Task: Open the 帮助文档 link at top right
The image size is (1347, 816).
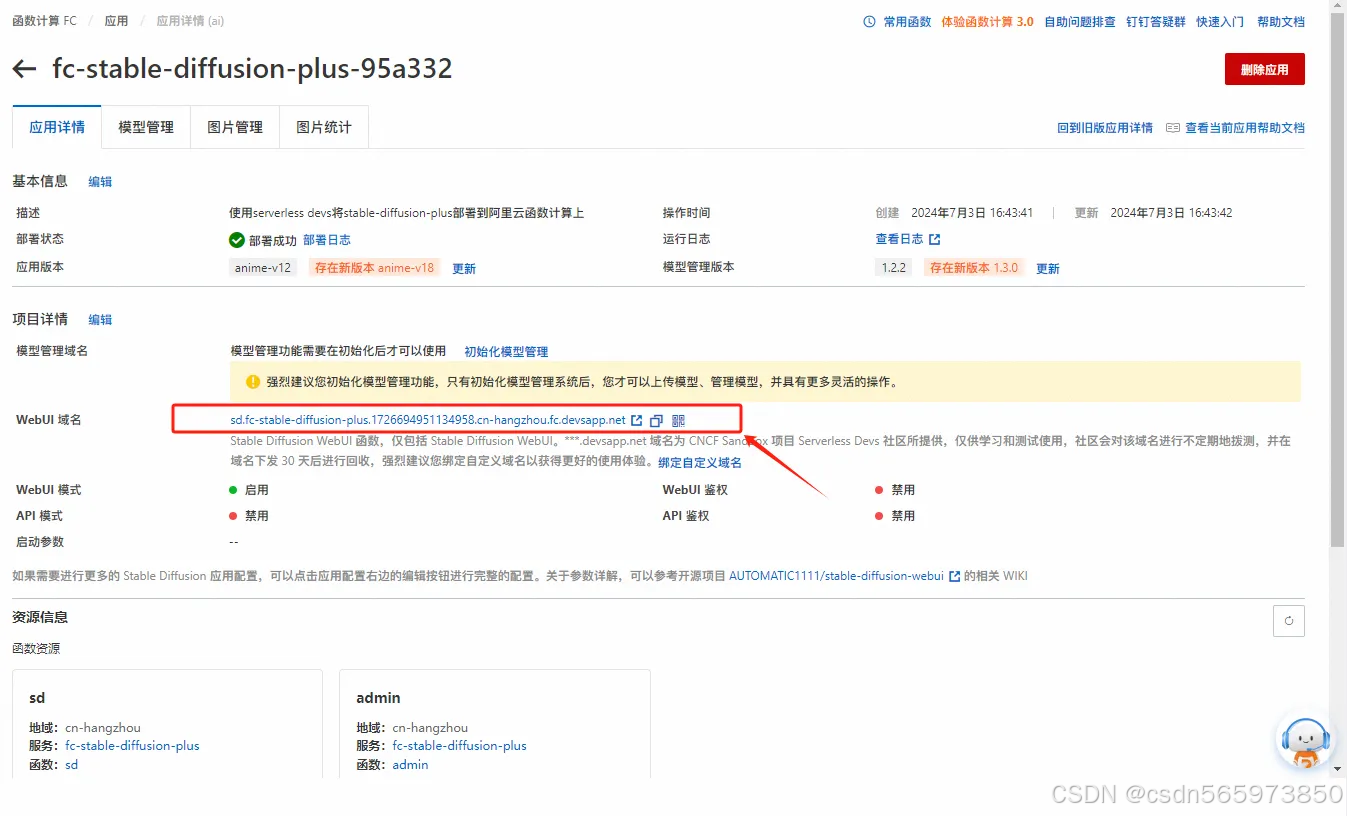Action: (x=1280, y=22)
